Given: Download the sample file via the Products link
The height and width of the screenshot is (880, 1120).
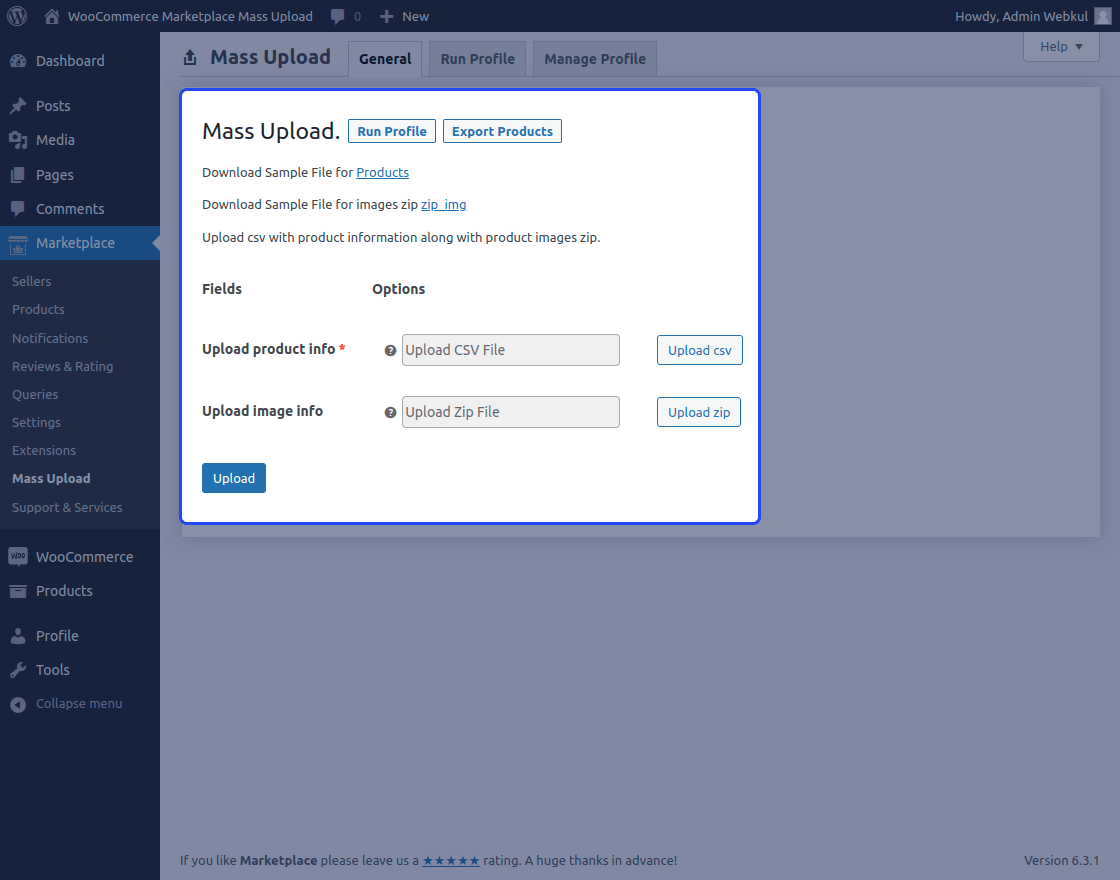Looking at the screenshot, I should (x=382, y=172).
